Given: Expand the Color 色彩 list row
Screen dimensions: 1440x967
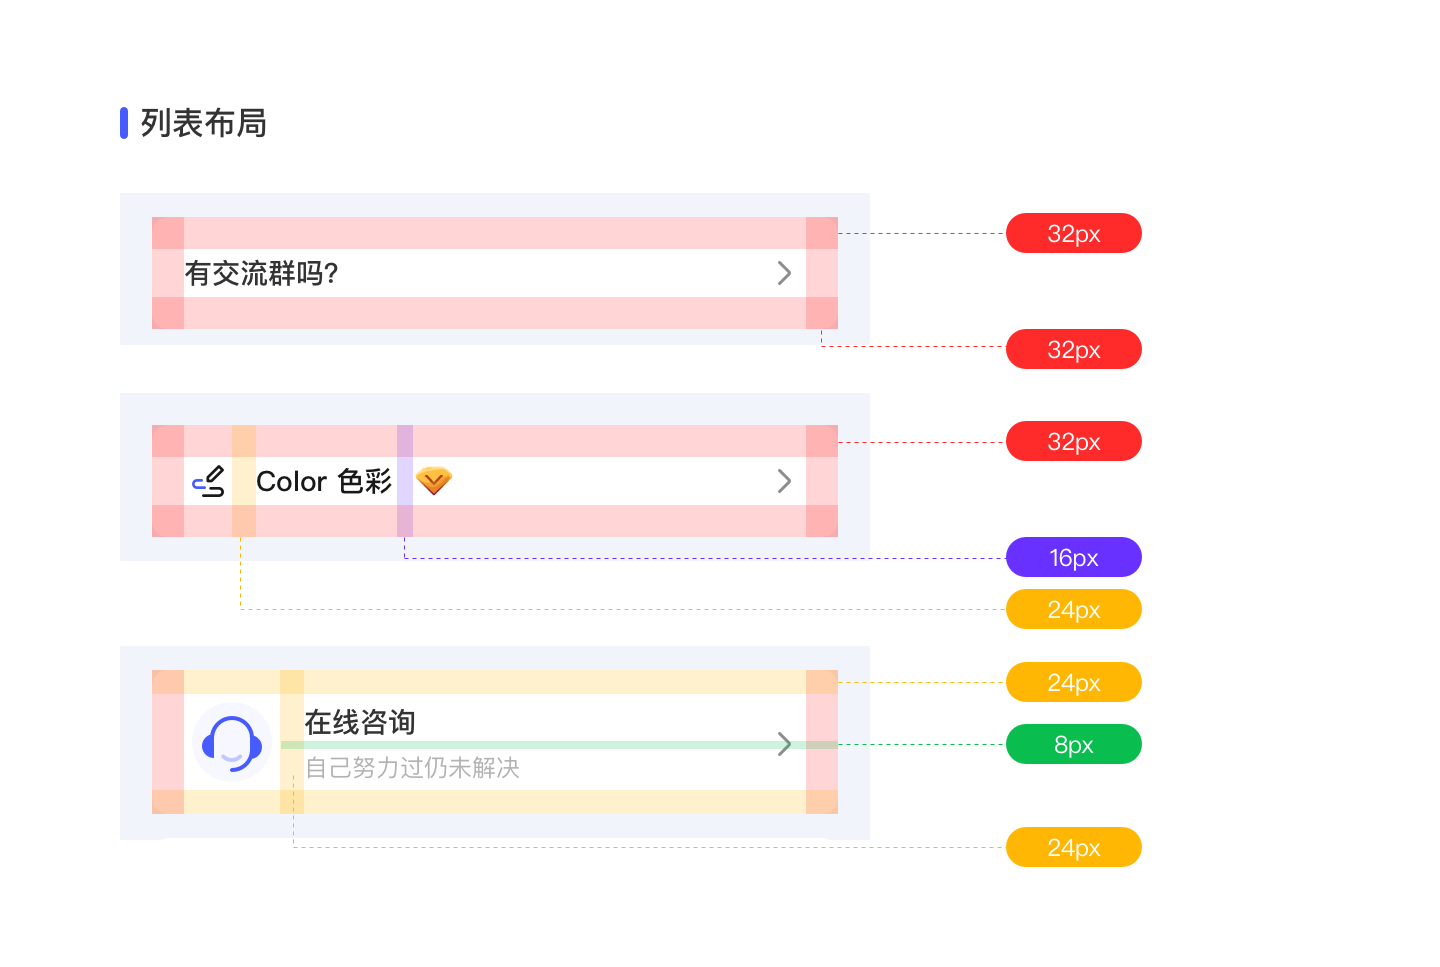Looking at the screenshot, I should 785,481.
